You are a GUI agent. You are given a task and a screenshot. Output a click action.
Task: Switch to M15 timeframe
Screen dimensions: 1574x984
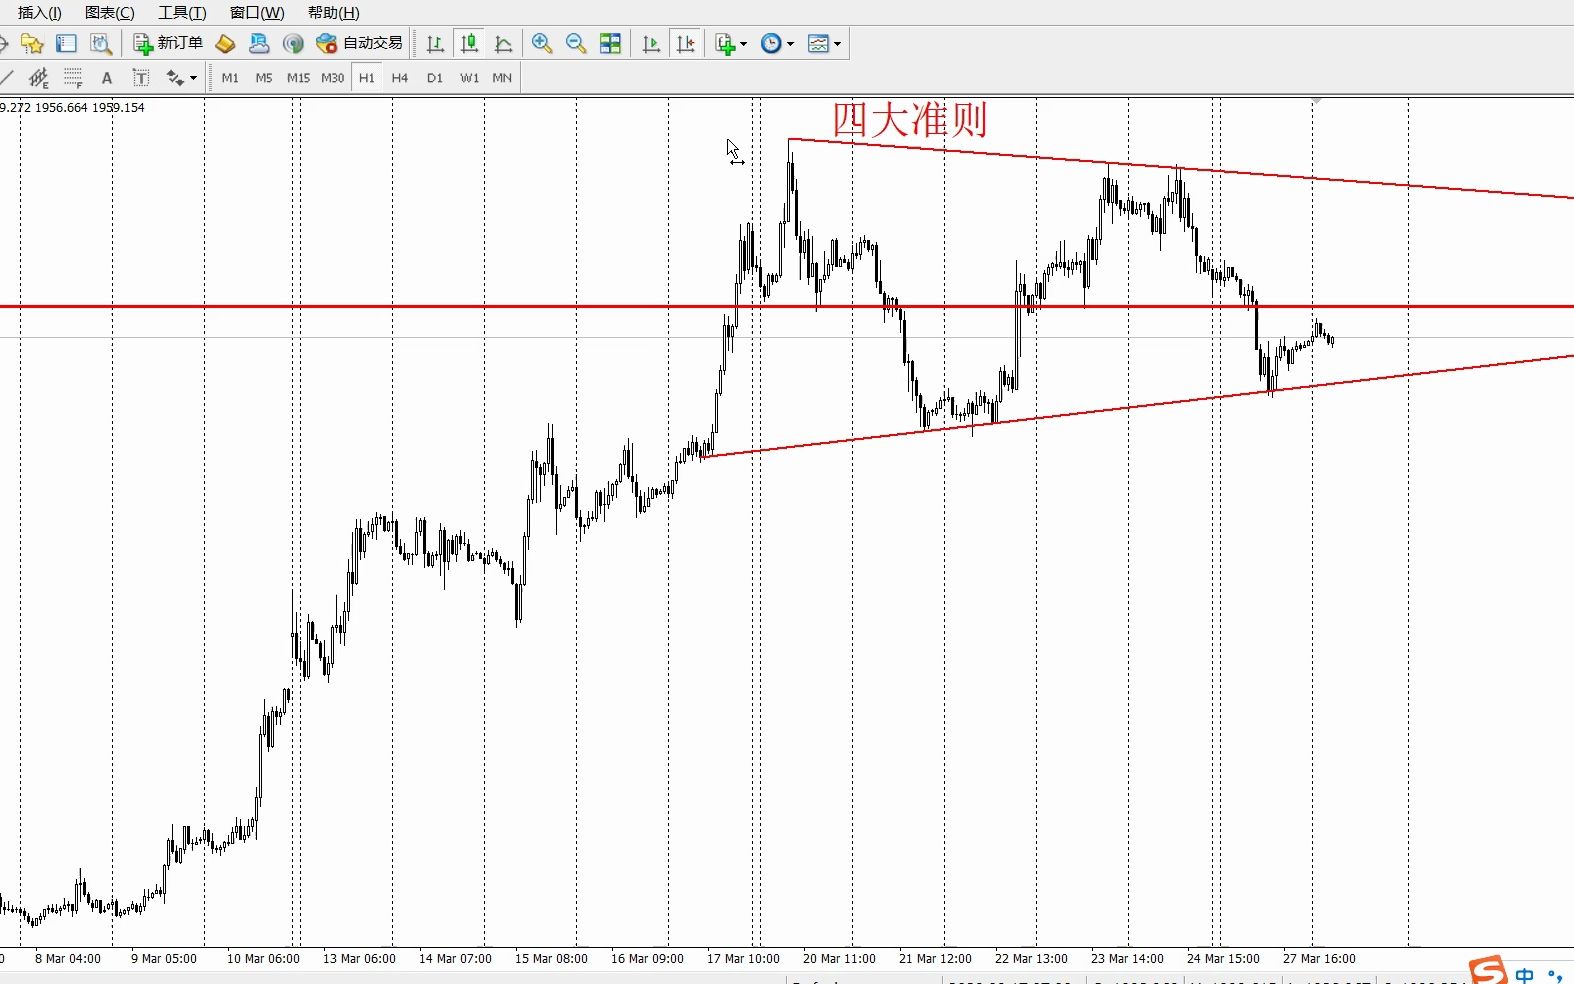coord(298,78)
